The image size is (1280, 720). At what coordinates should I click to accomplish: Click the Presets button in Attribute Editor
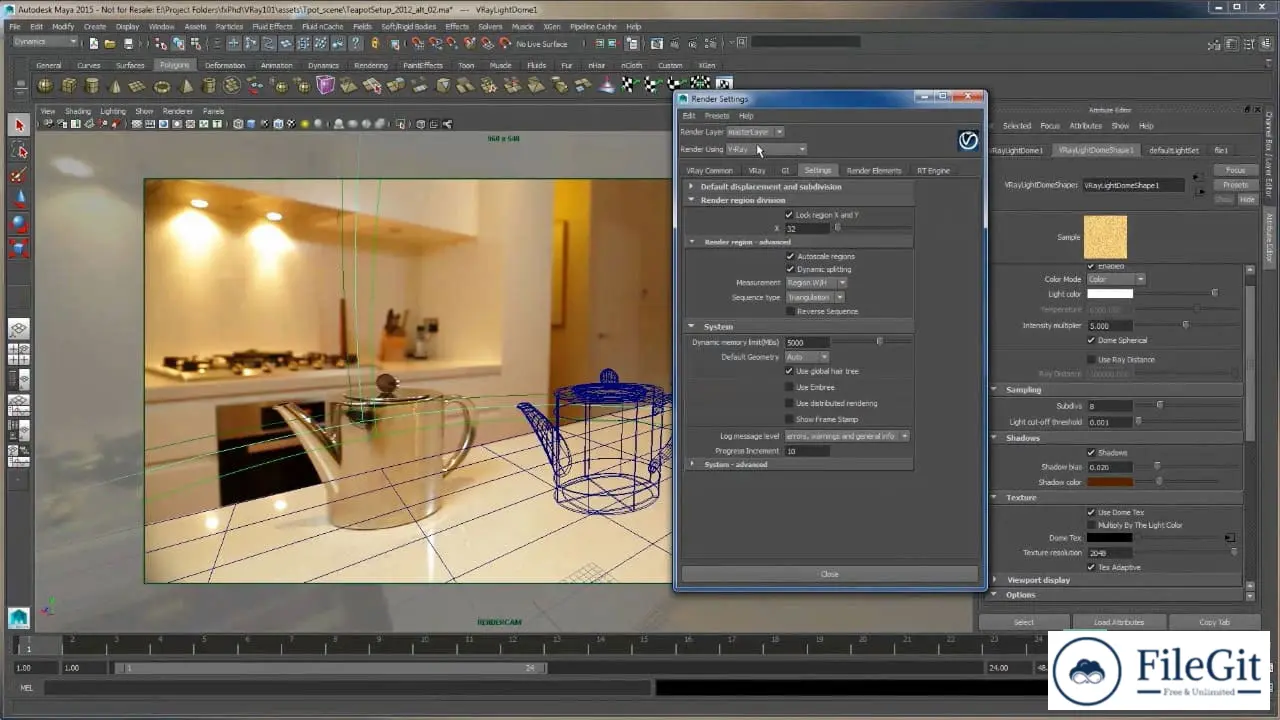click(x=1235, y=185)
